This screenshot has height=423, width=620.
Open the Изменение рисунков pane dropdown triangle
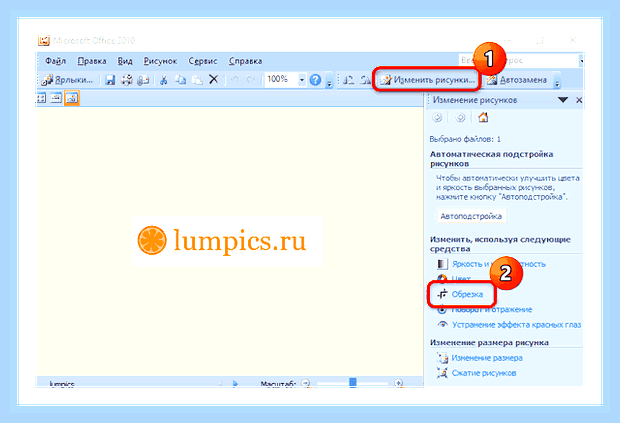(563, 100)
